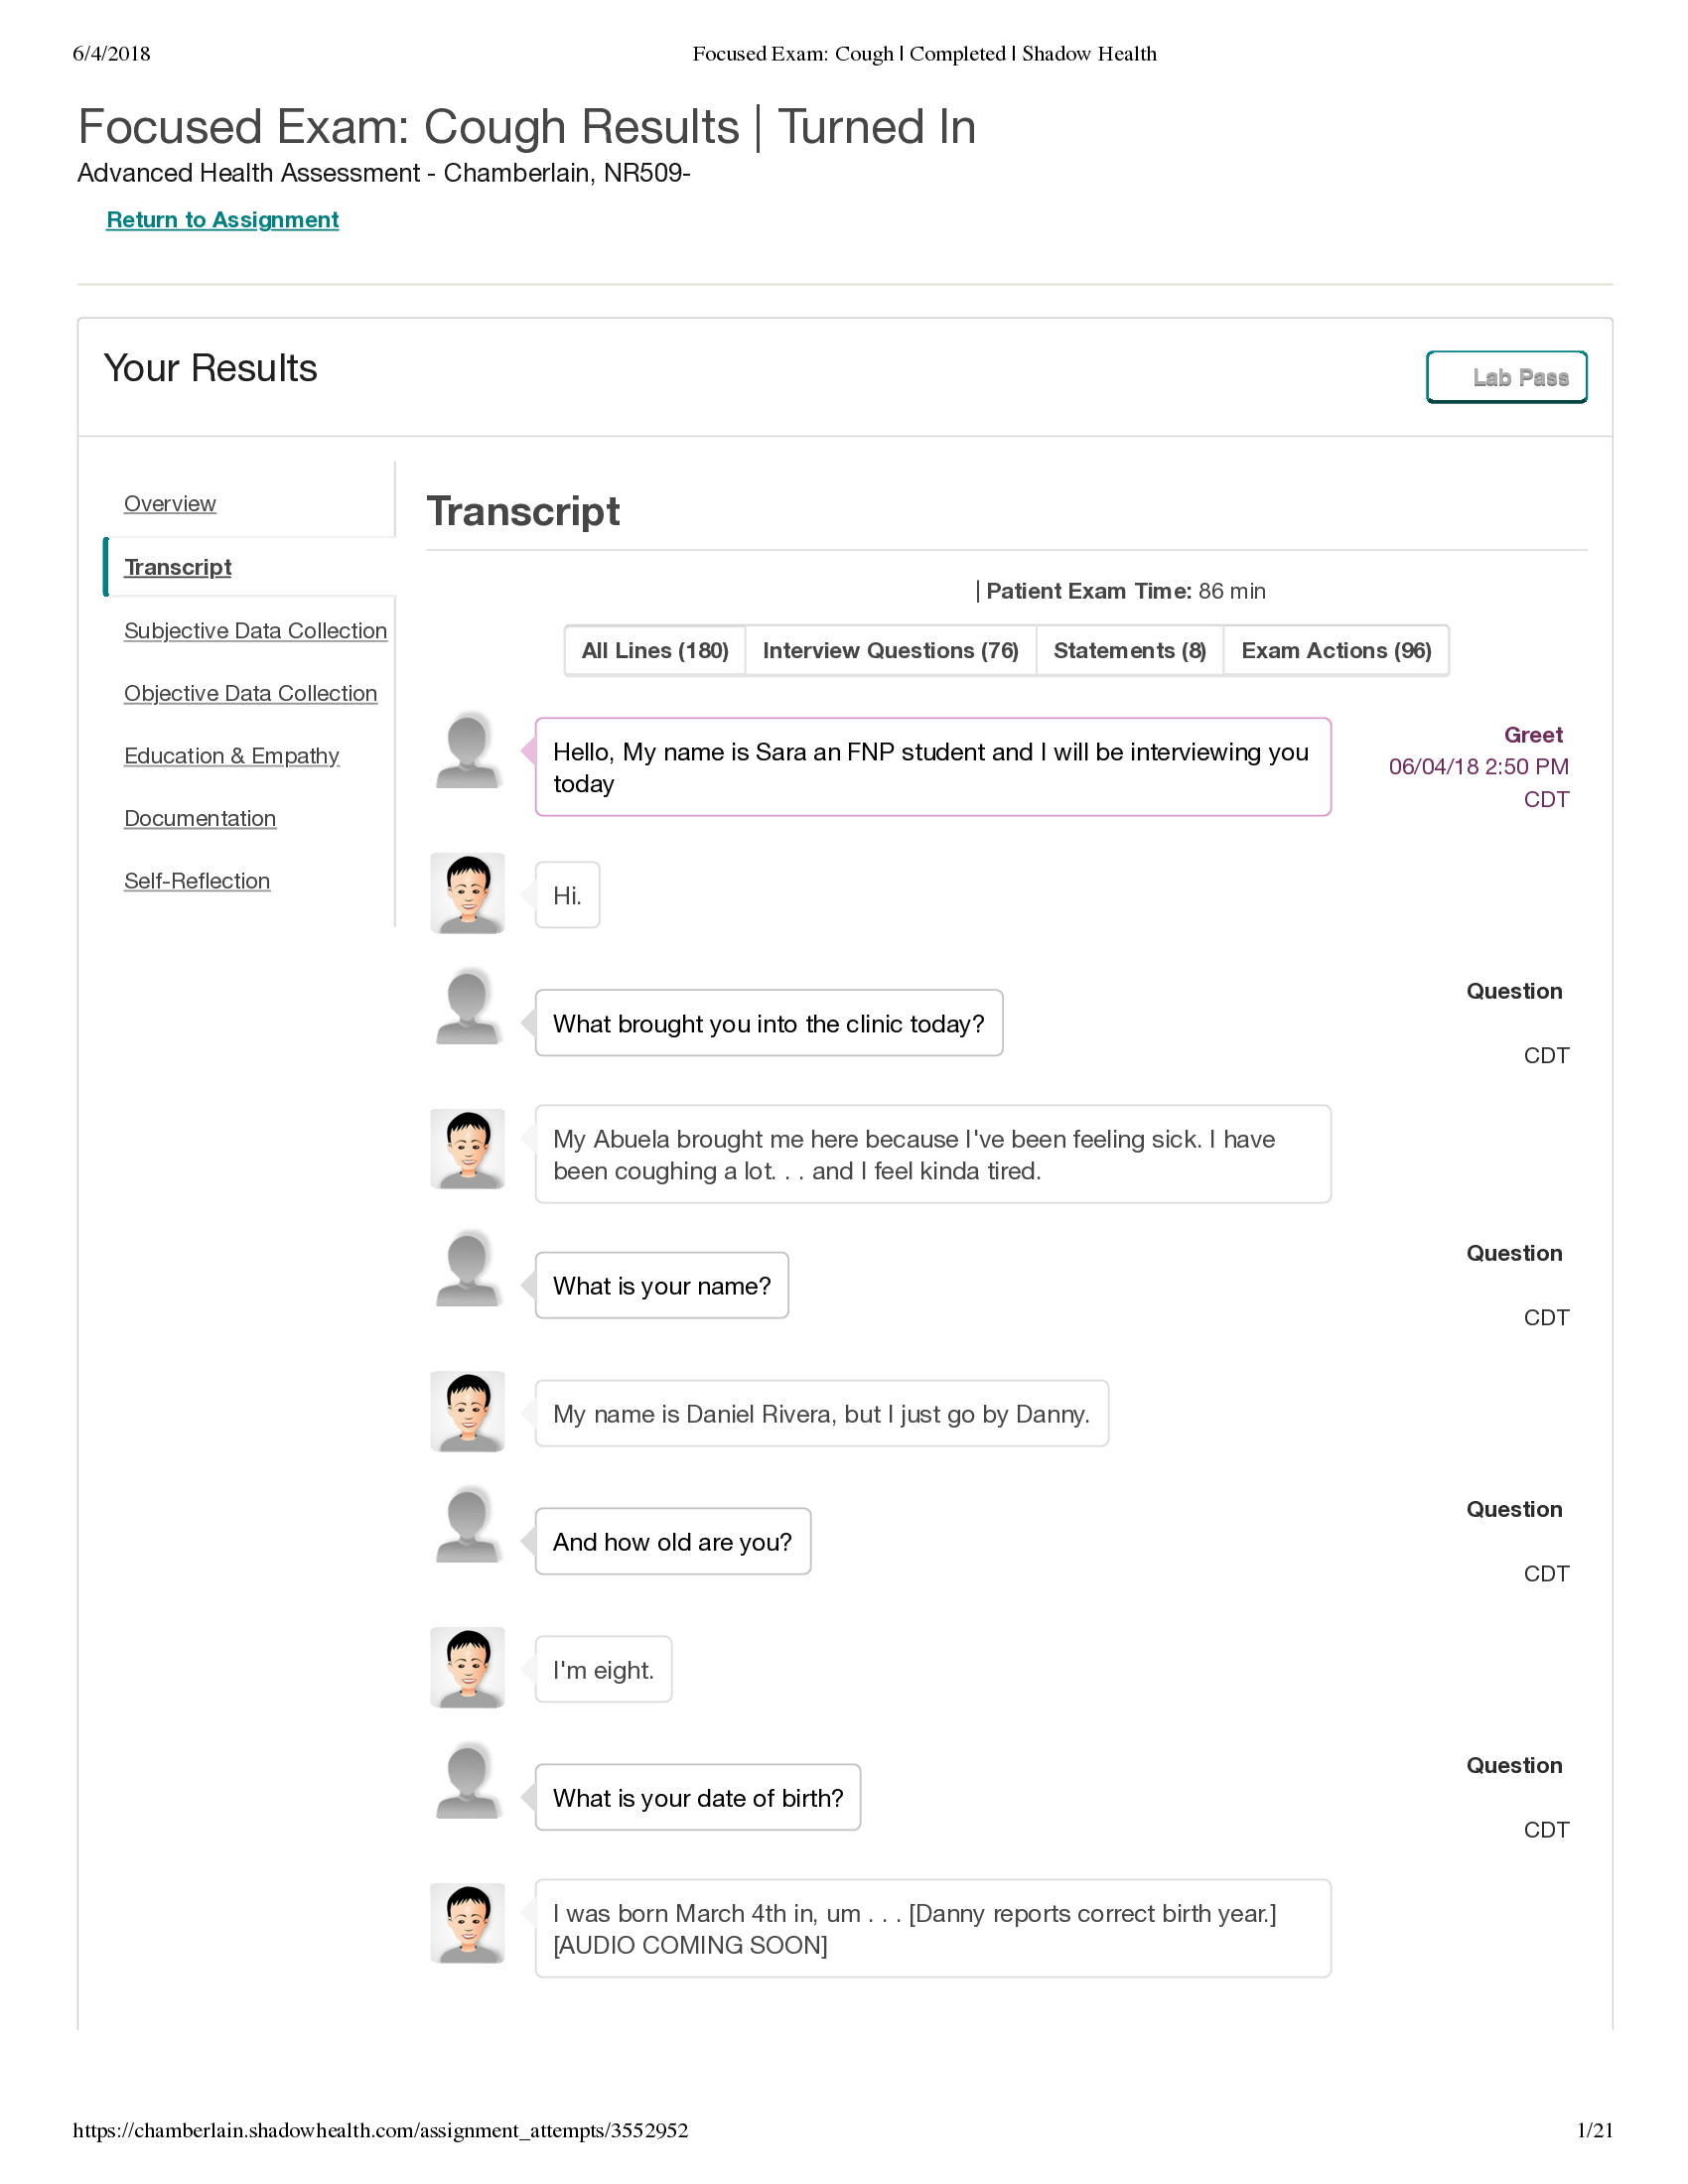Click Danny's avatar next to the Daniel Rivera reply
The height and width of the screenshot is (2184, 1688).
467,1411
